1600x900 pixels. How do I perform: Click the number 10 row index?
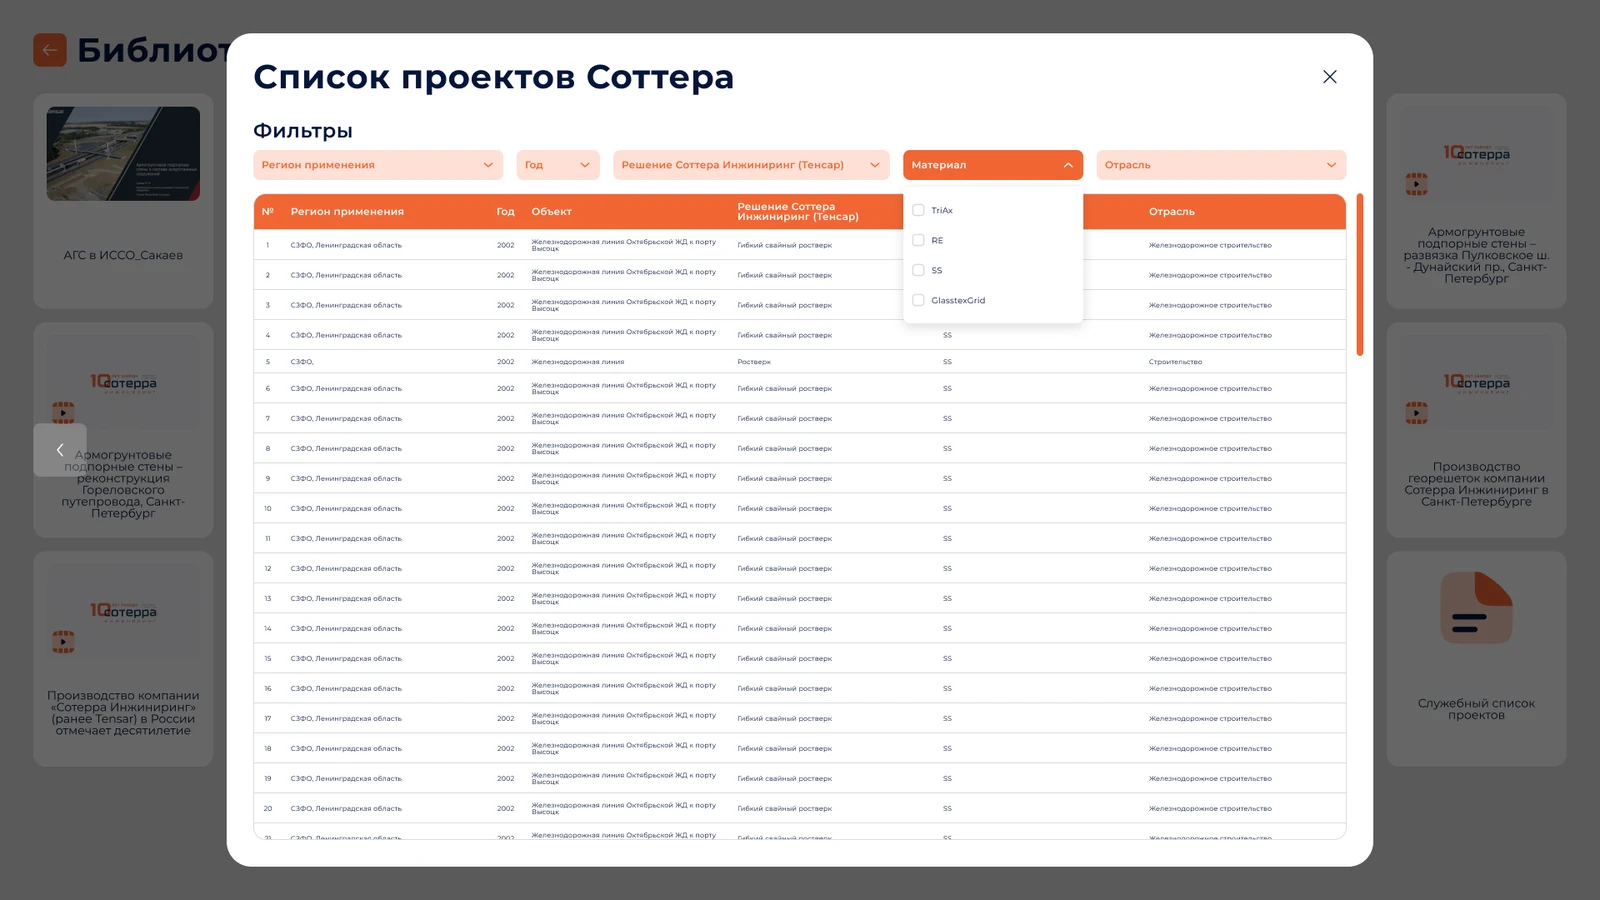pyautogui.click(x=268, y=509)
